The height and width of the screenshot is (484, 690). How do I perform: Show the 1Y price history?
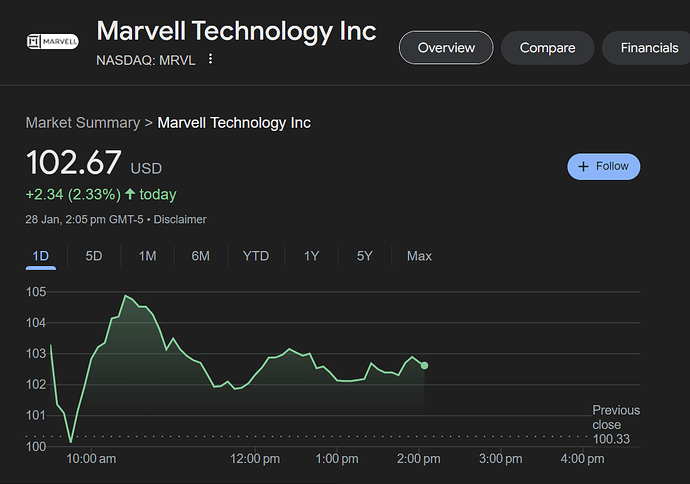(311, 256)
